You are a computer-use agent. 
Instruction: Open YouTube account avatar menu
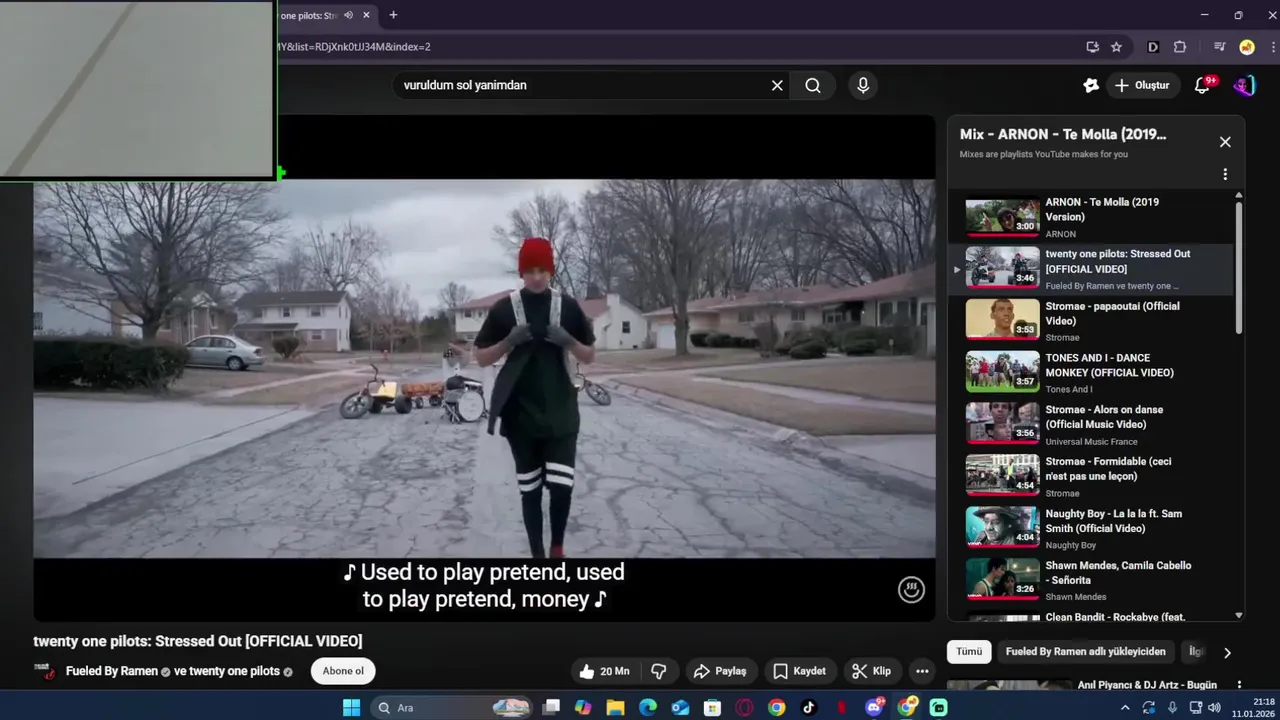1244,85
